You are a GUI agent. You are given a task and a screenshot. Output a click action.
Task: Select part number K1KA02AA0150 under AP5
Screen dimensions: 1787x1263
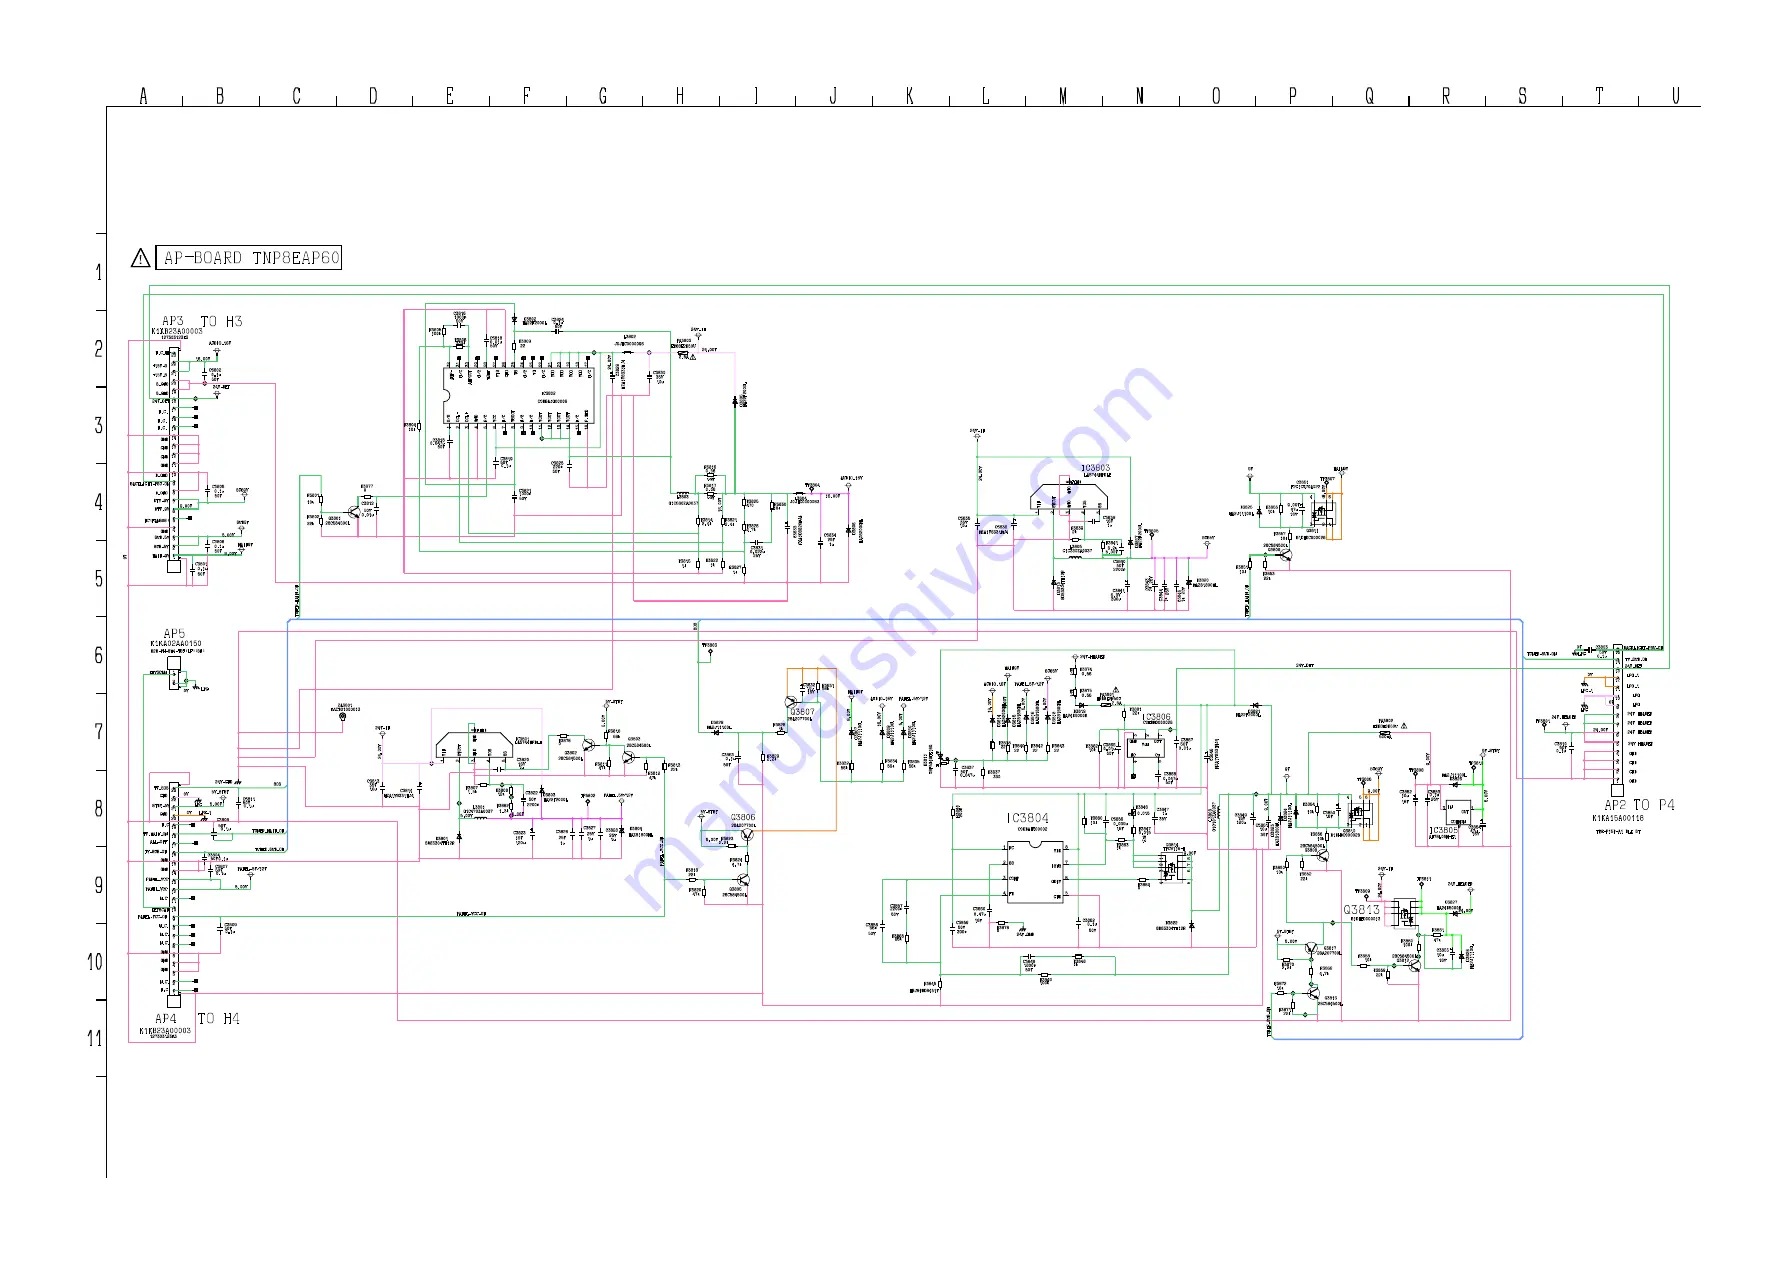[x=176, y=644]
